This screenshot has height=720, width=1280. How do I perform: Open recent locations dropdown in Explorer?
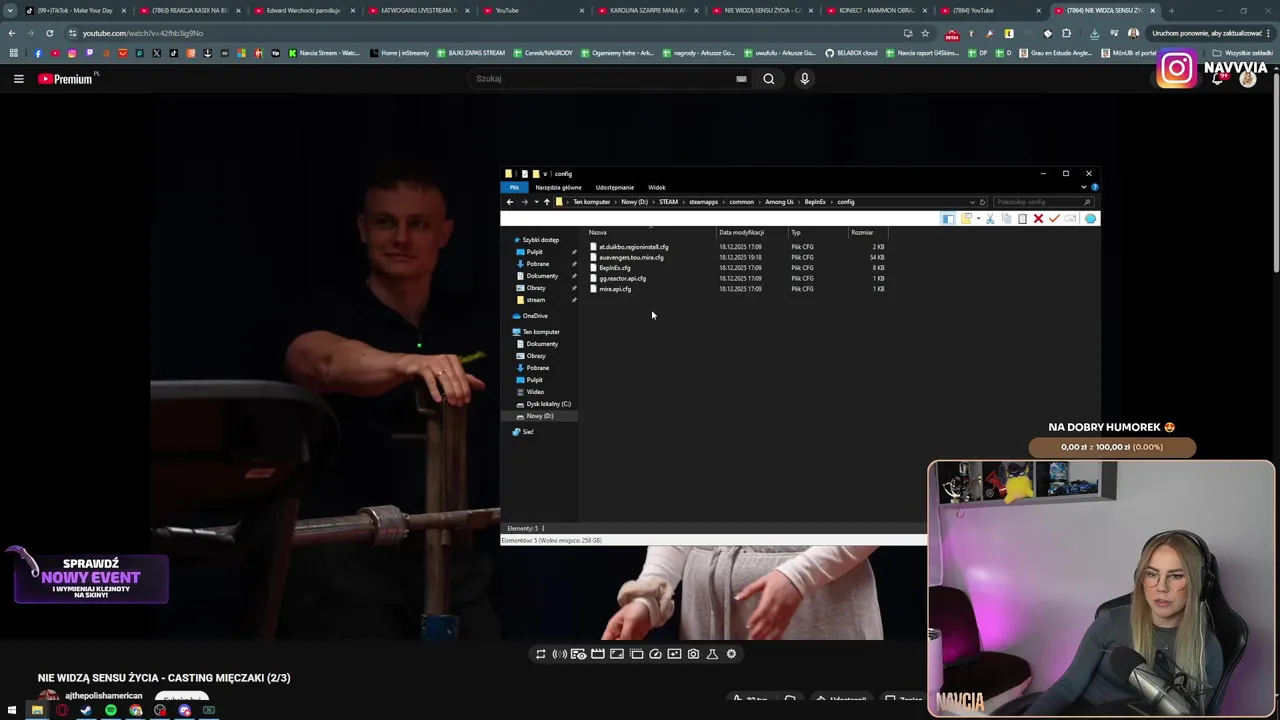pyautogui.click(x=536, y=202)
